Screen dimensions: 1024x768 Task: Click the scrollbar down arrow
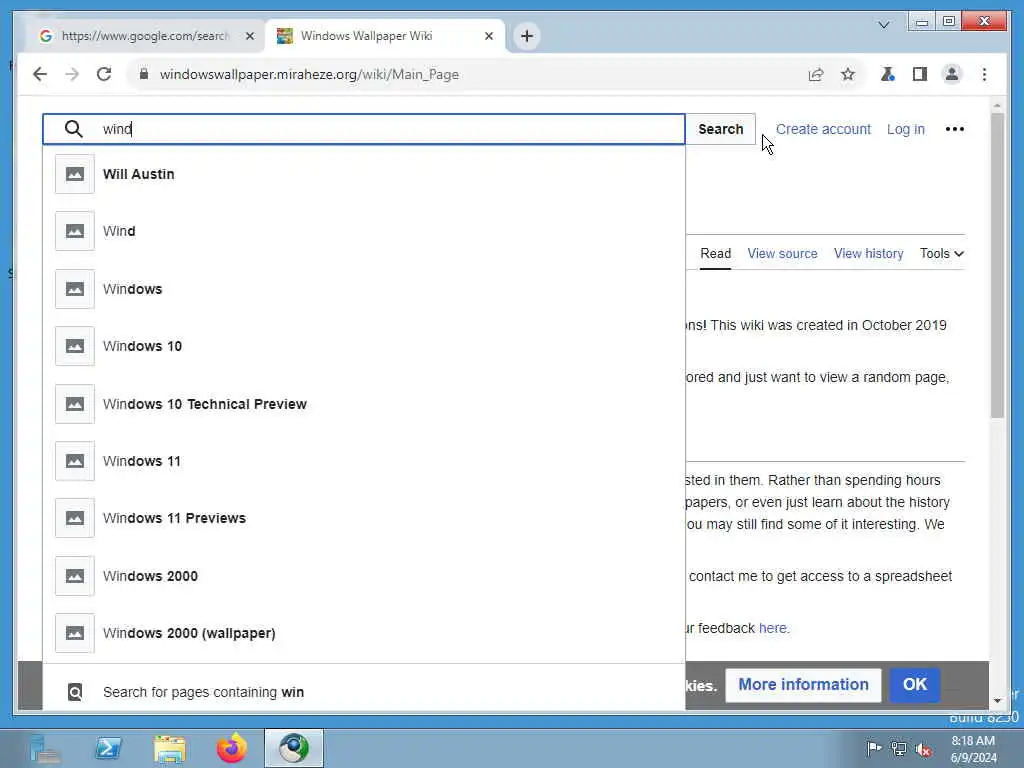997,701
